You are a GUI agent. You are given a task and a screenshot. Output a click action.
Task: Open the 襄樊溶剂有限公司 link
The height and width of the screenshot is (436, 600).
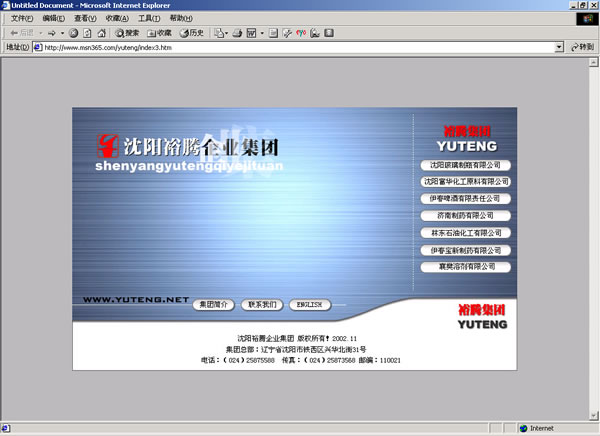(466, 267)
